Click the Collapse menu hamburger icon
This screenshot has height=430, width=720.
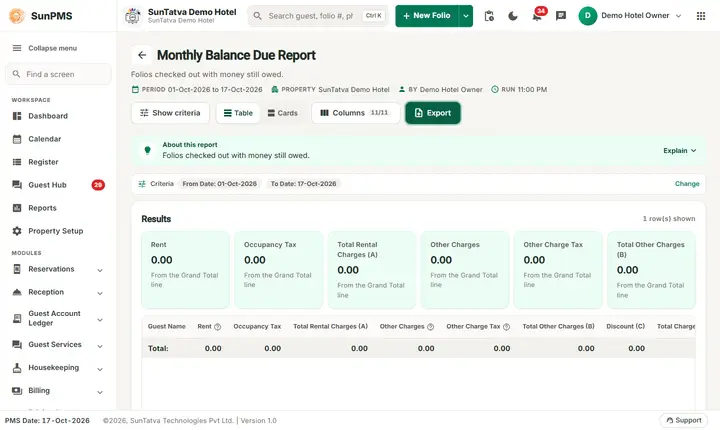tap(17, 48)
